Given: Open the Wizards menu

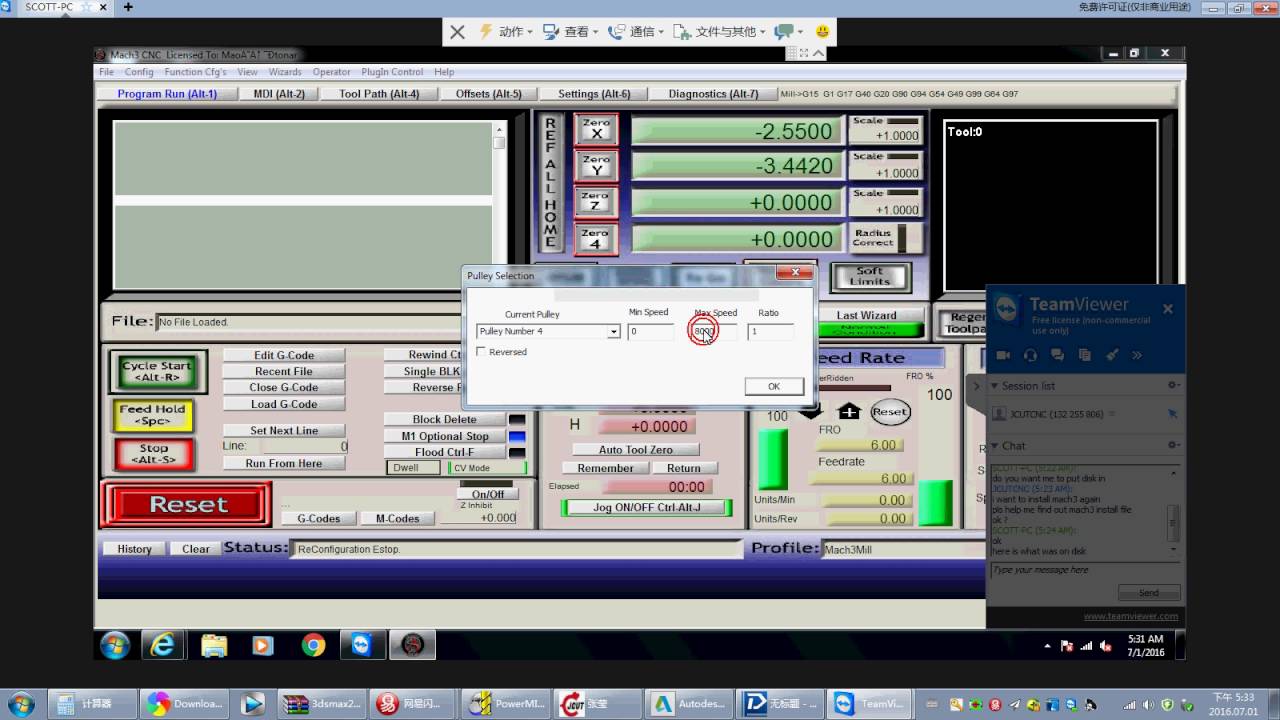Looking at the screenshot, I should [x=285, y=72].
